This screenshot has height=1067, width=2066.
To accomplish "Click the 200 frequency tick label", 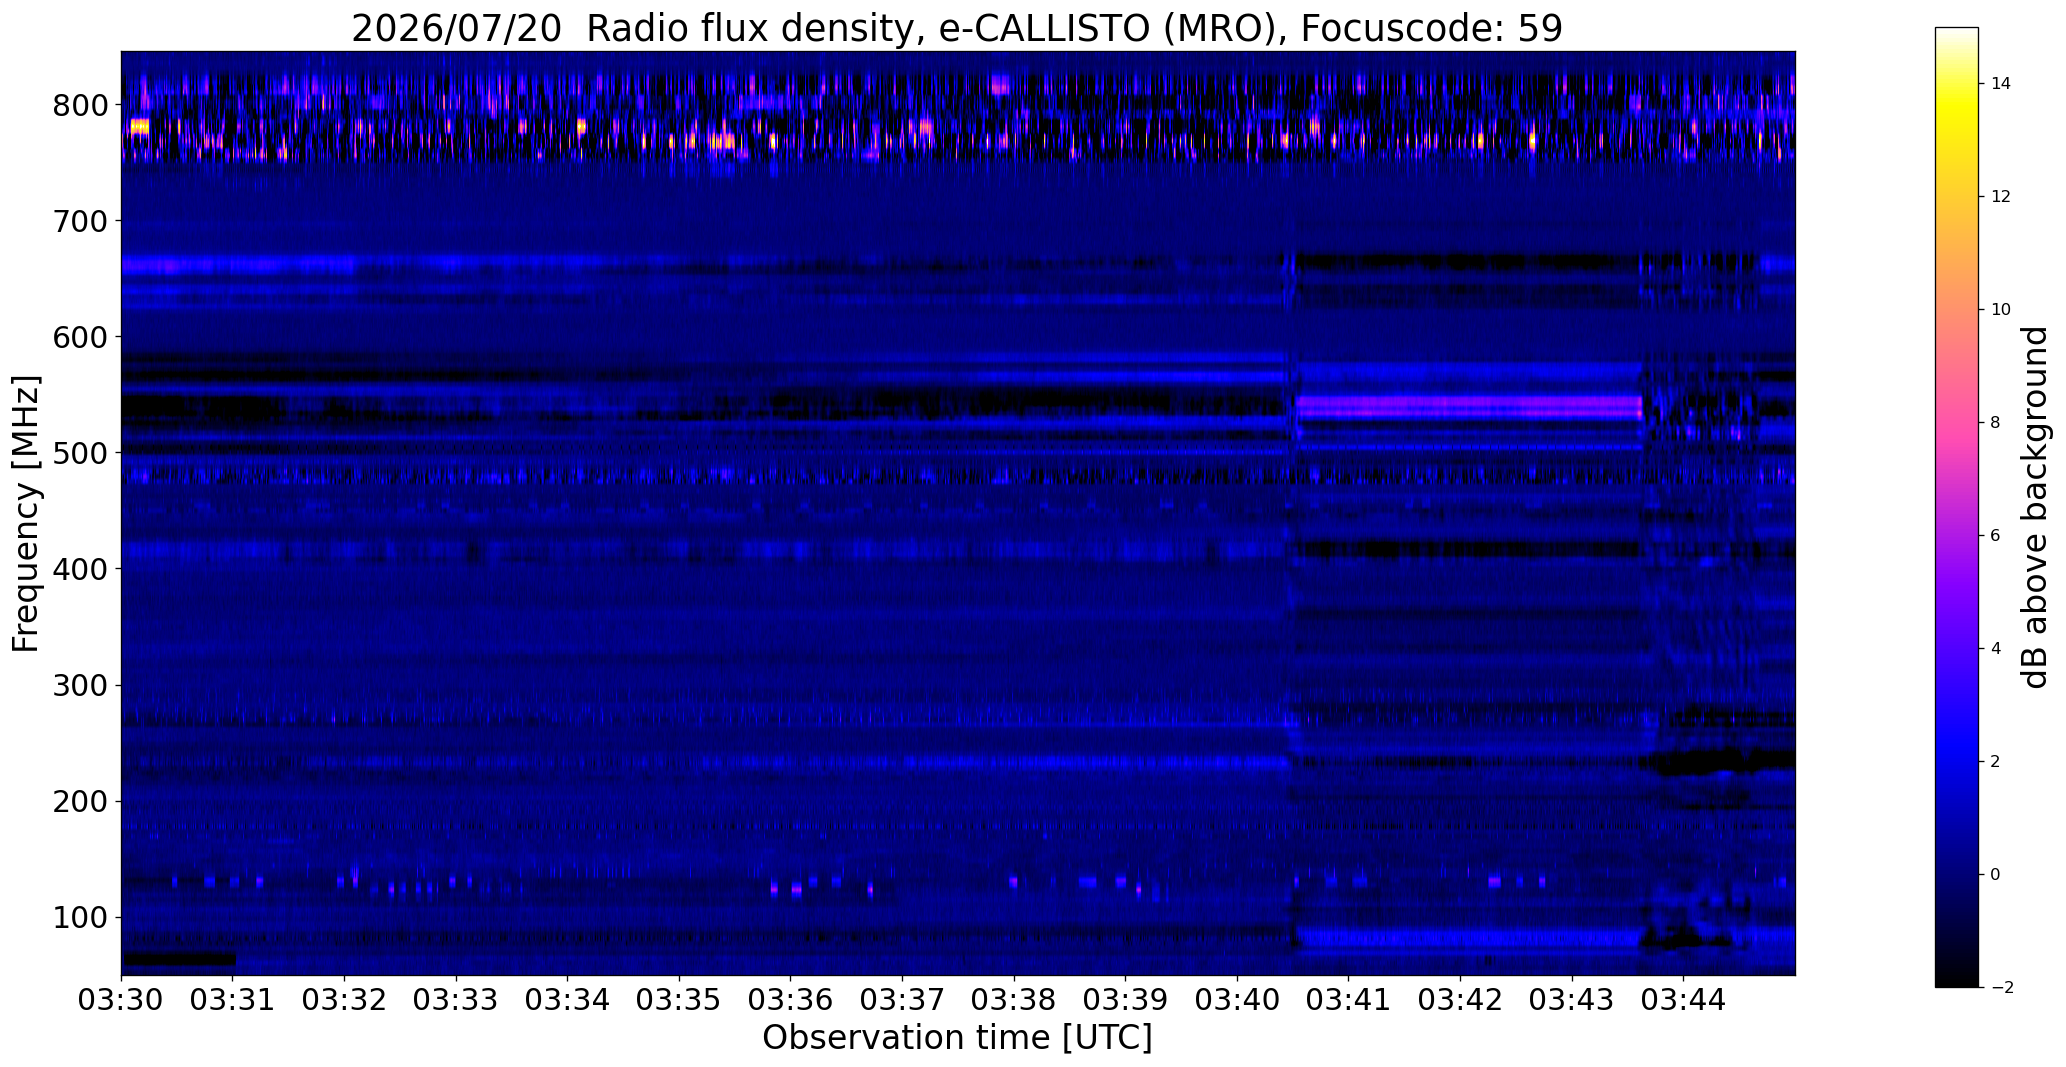I will (80, 802).
